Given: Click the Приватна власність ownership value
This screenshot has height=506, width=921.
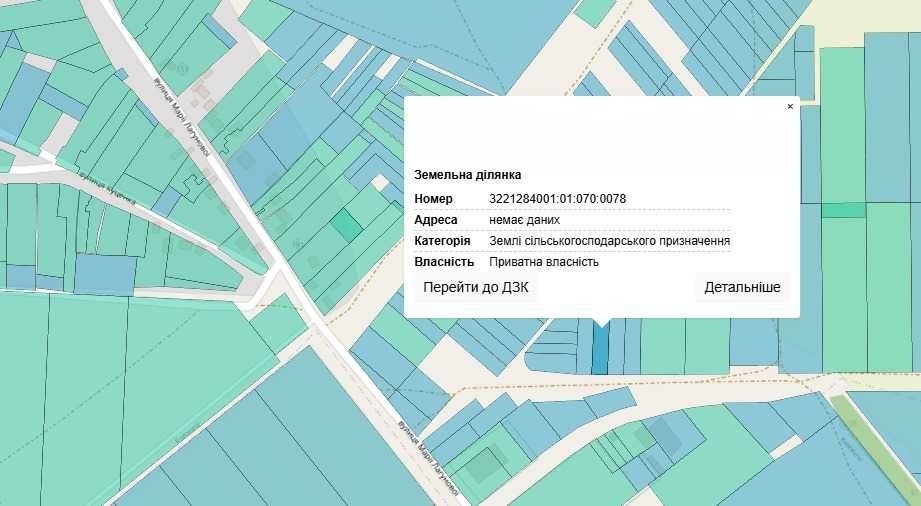Looking at the screenshot, I should pyautogui.click(x=544, y=262).
